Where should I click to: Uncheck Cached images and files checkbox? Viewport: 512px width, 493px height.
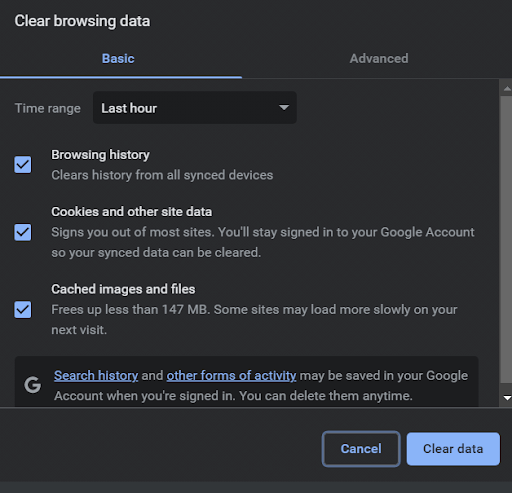coord(23,310)
